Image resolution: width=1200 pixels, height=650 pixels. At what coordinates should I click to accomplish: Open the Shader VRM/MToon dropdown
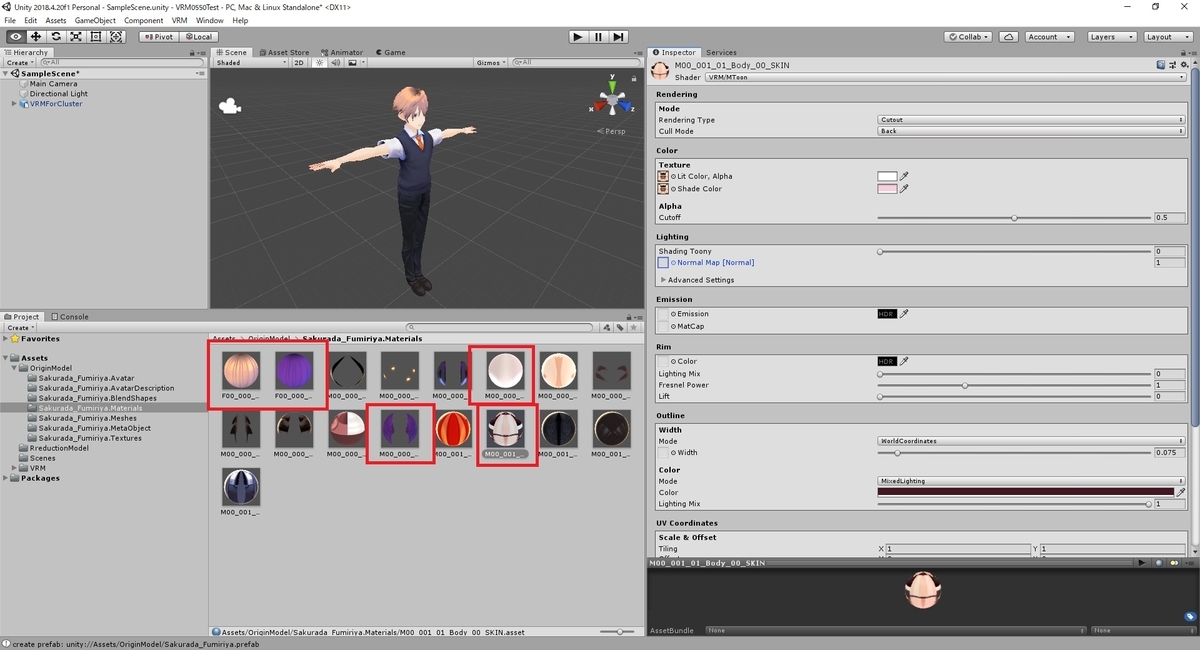[944, 77]
